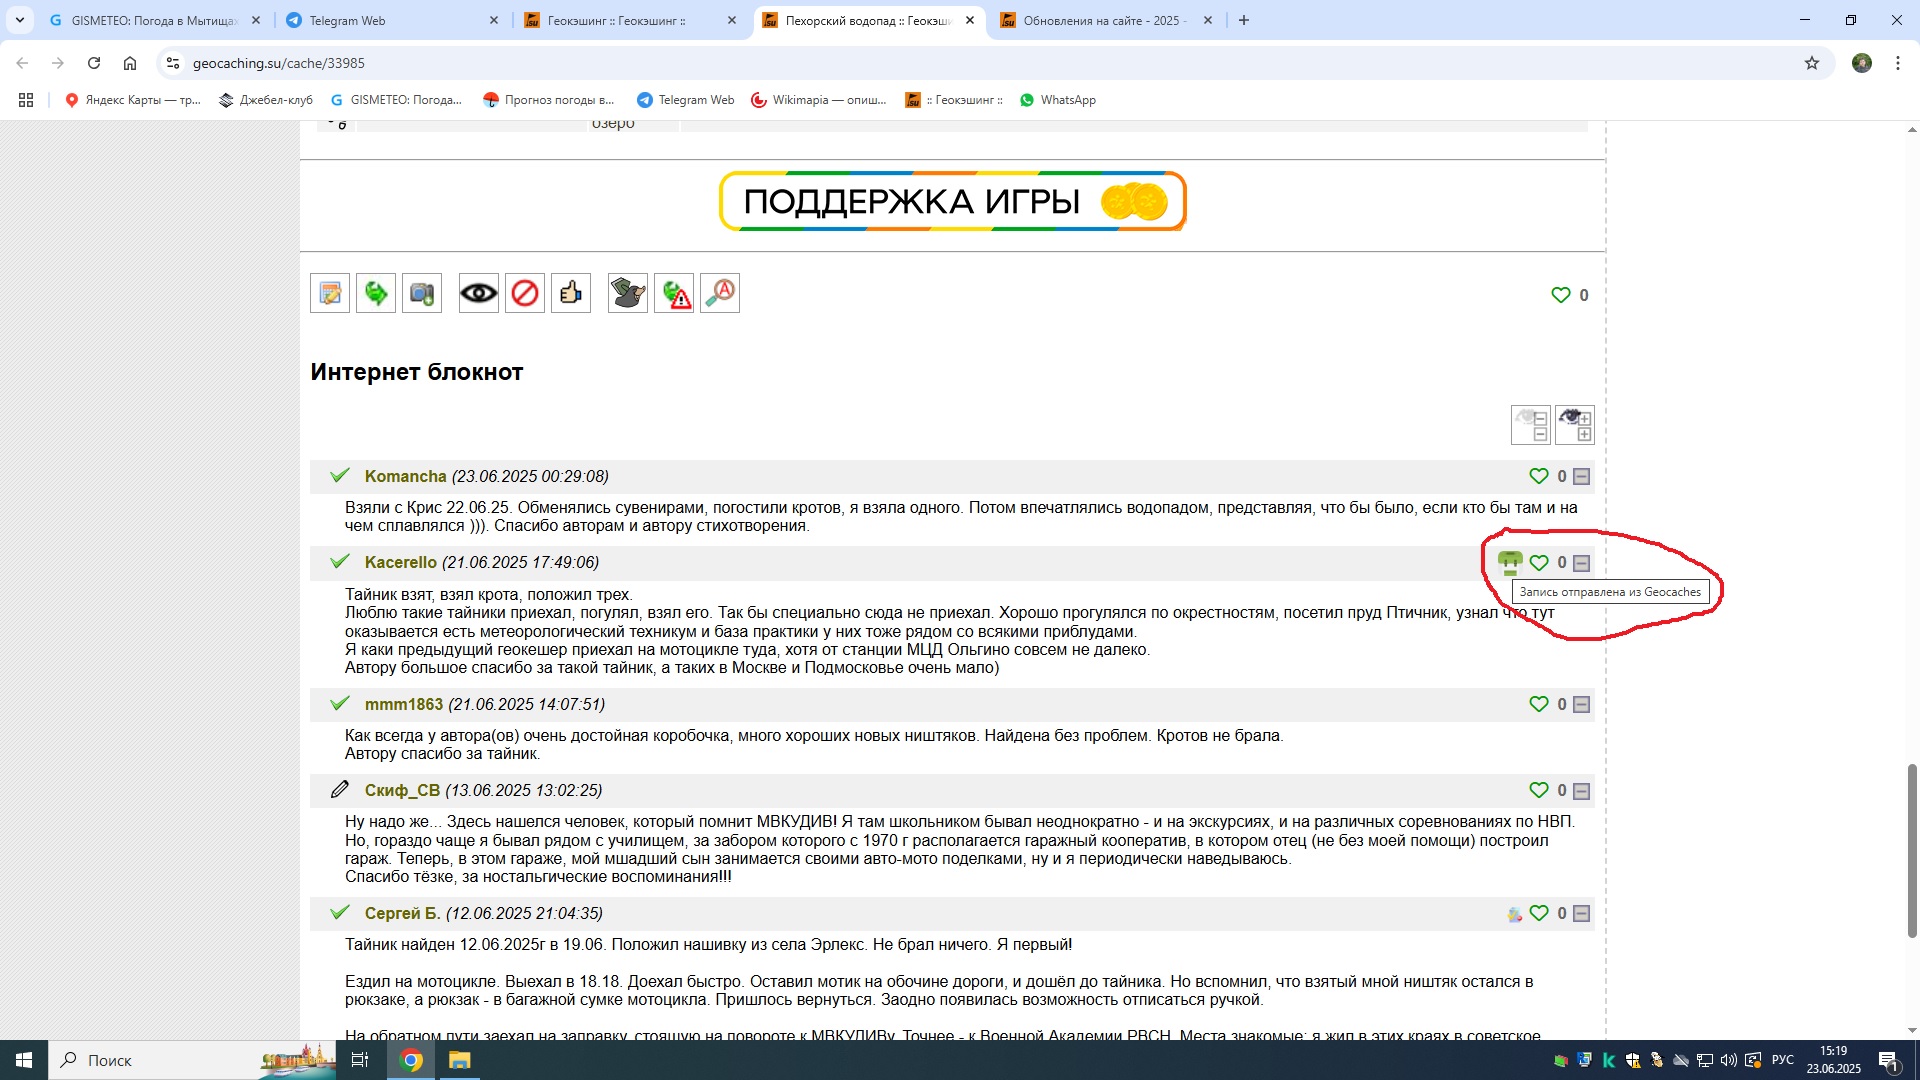
Task: Click the black eye watch icon
Action: (479, 293)
